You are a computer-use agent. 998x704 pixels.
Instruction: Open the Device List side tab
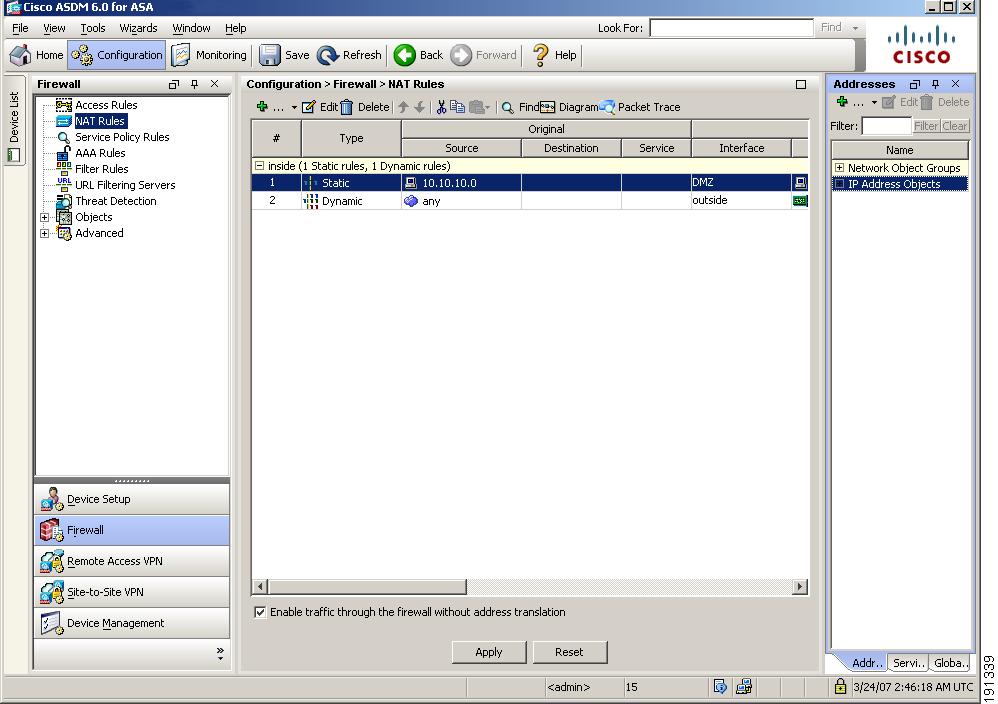click(14, 121)
